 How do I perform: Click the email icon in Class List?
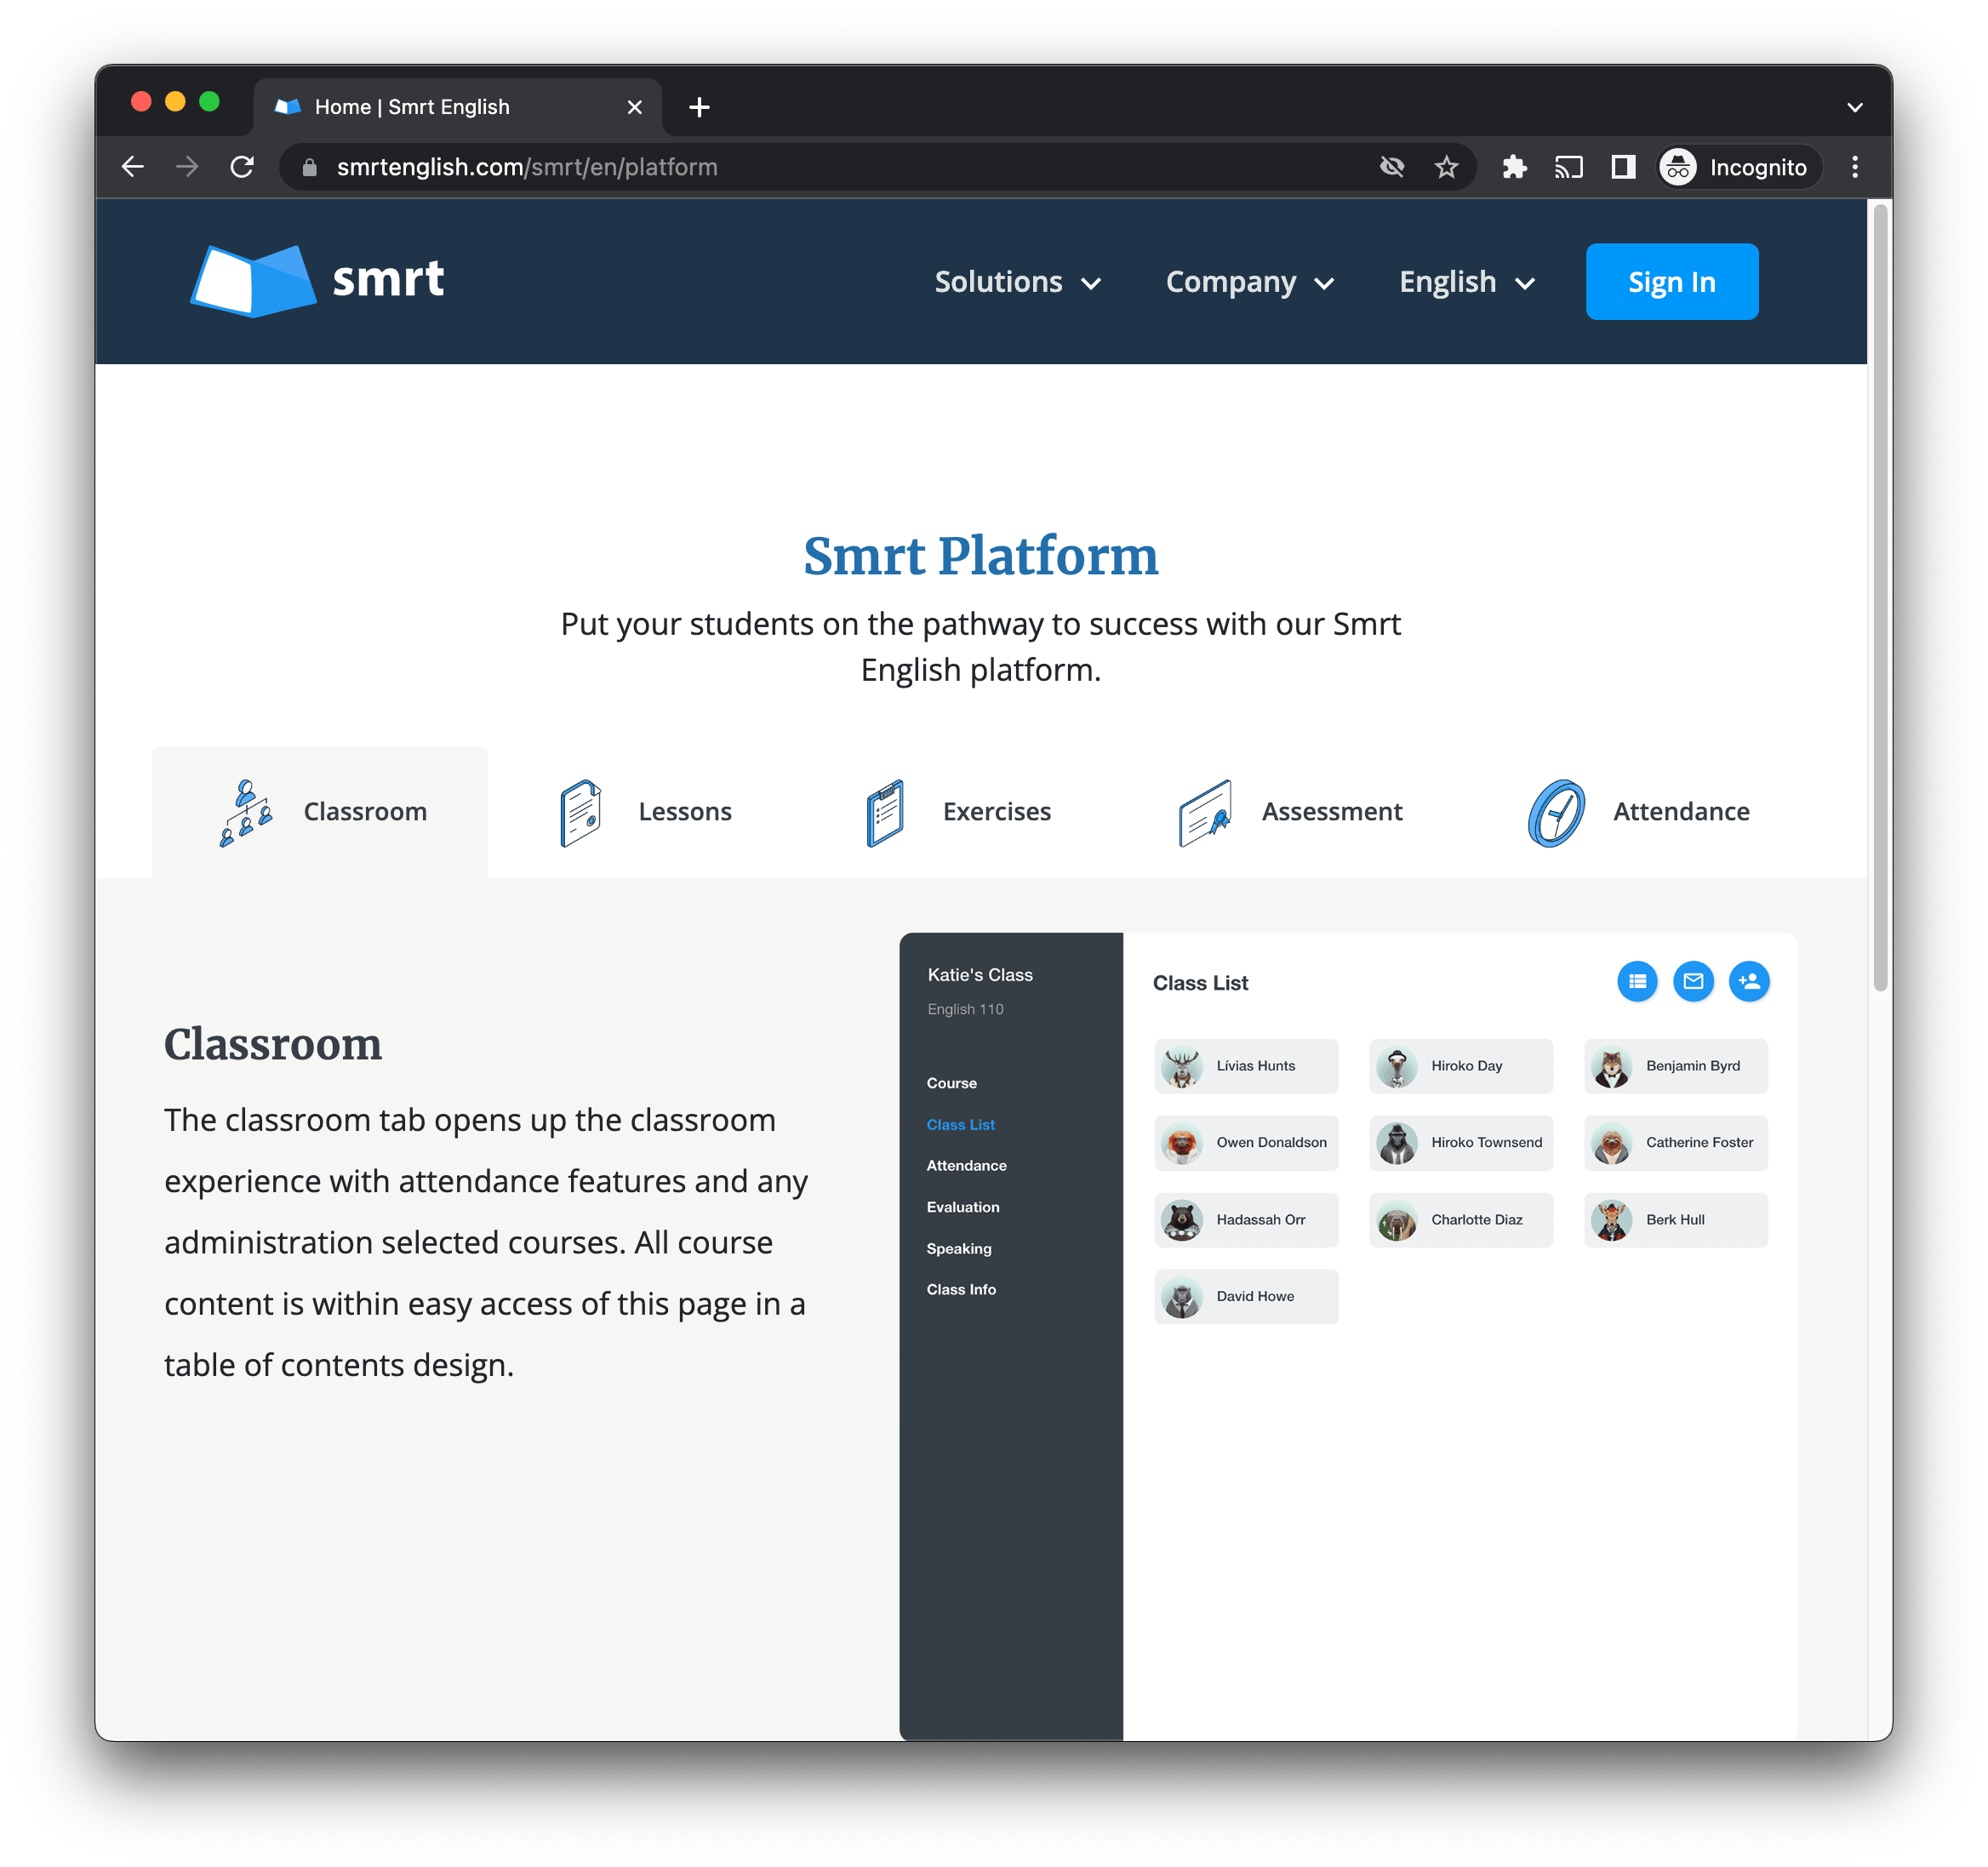click(x=1692, y=982)
